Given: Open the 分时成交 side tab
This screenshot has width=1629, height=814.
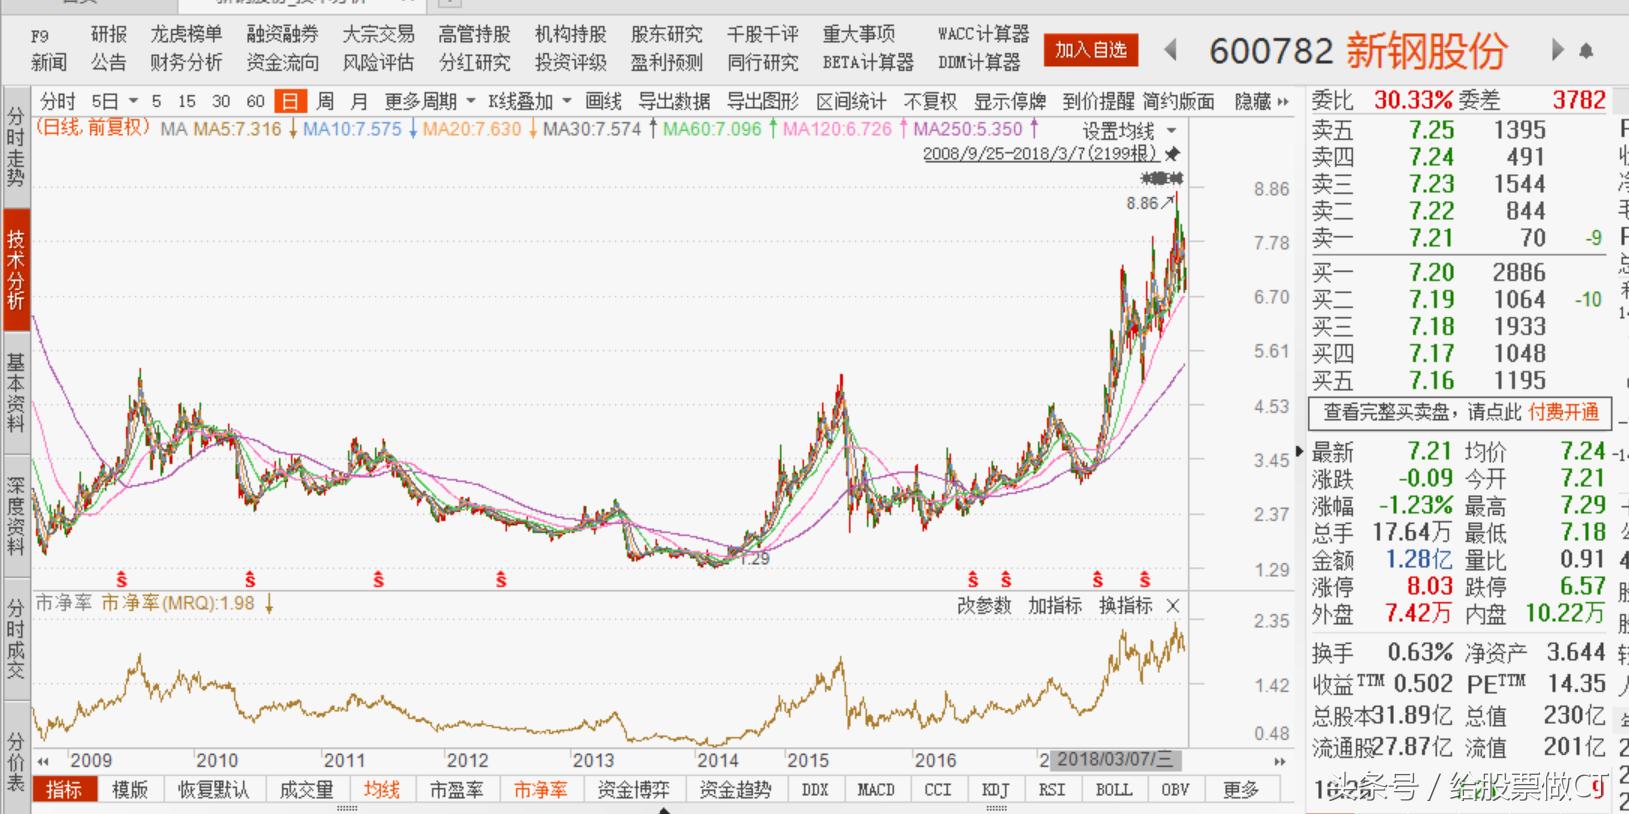Looking at the screenshot, I should click(15, 639).
